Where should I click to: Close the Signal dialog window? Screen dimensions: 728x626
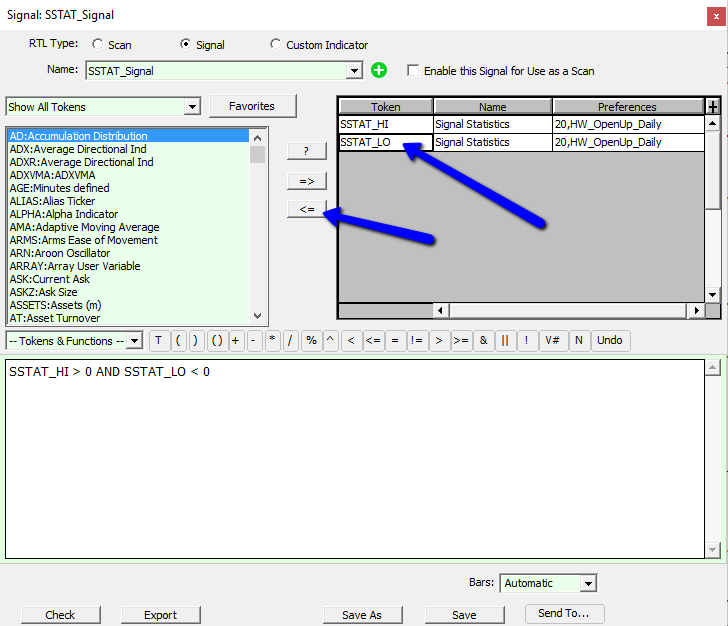click(716, 16)
